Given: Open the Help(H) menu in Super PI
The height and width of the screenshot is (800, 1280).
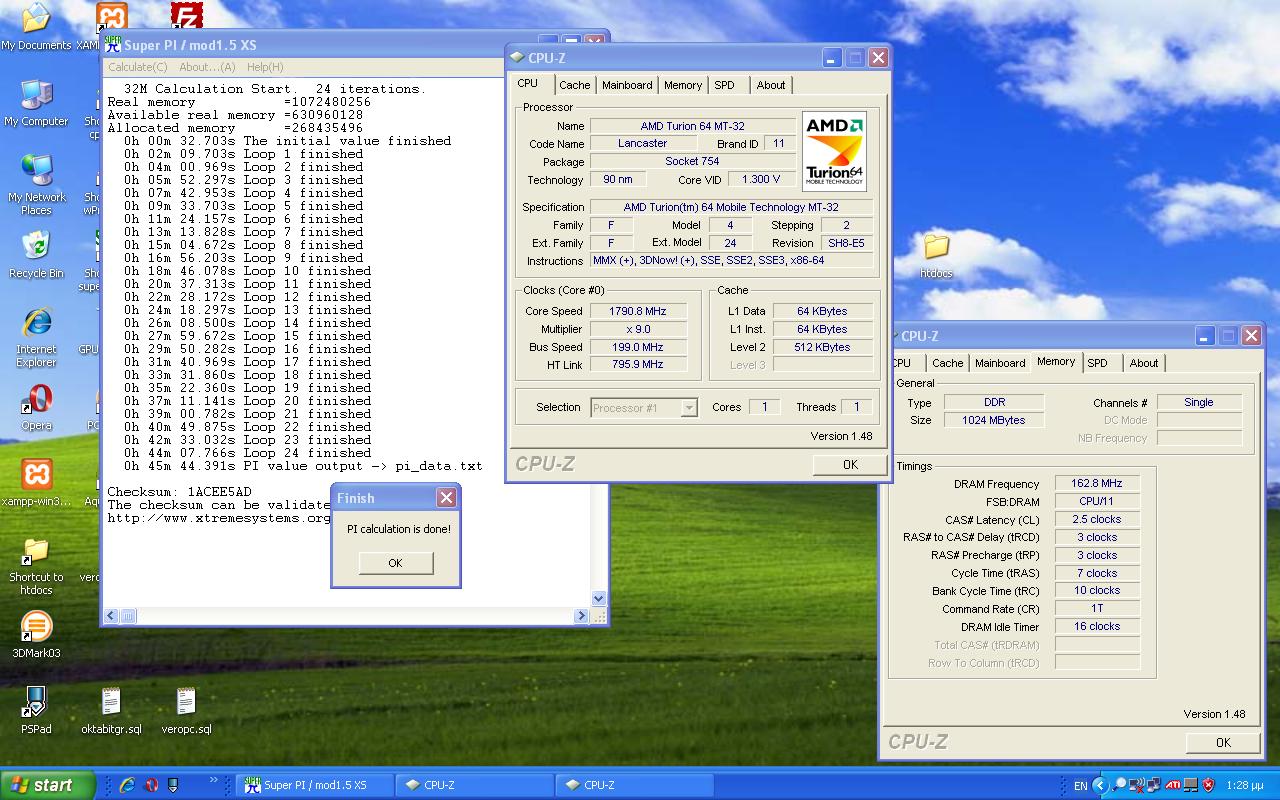Looking at the screenshot, I should (x=265, y=67).
